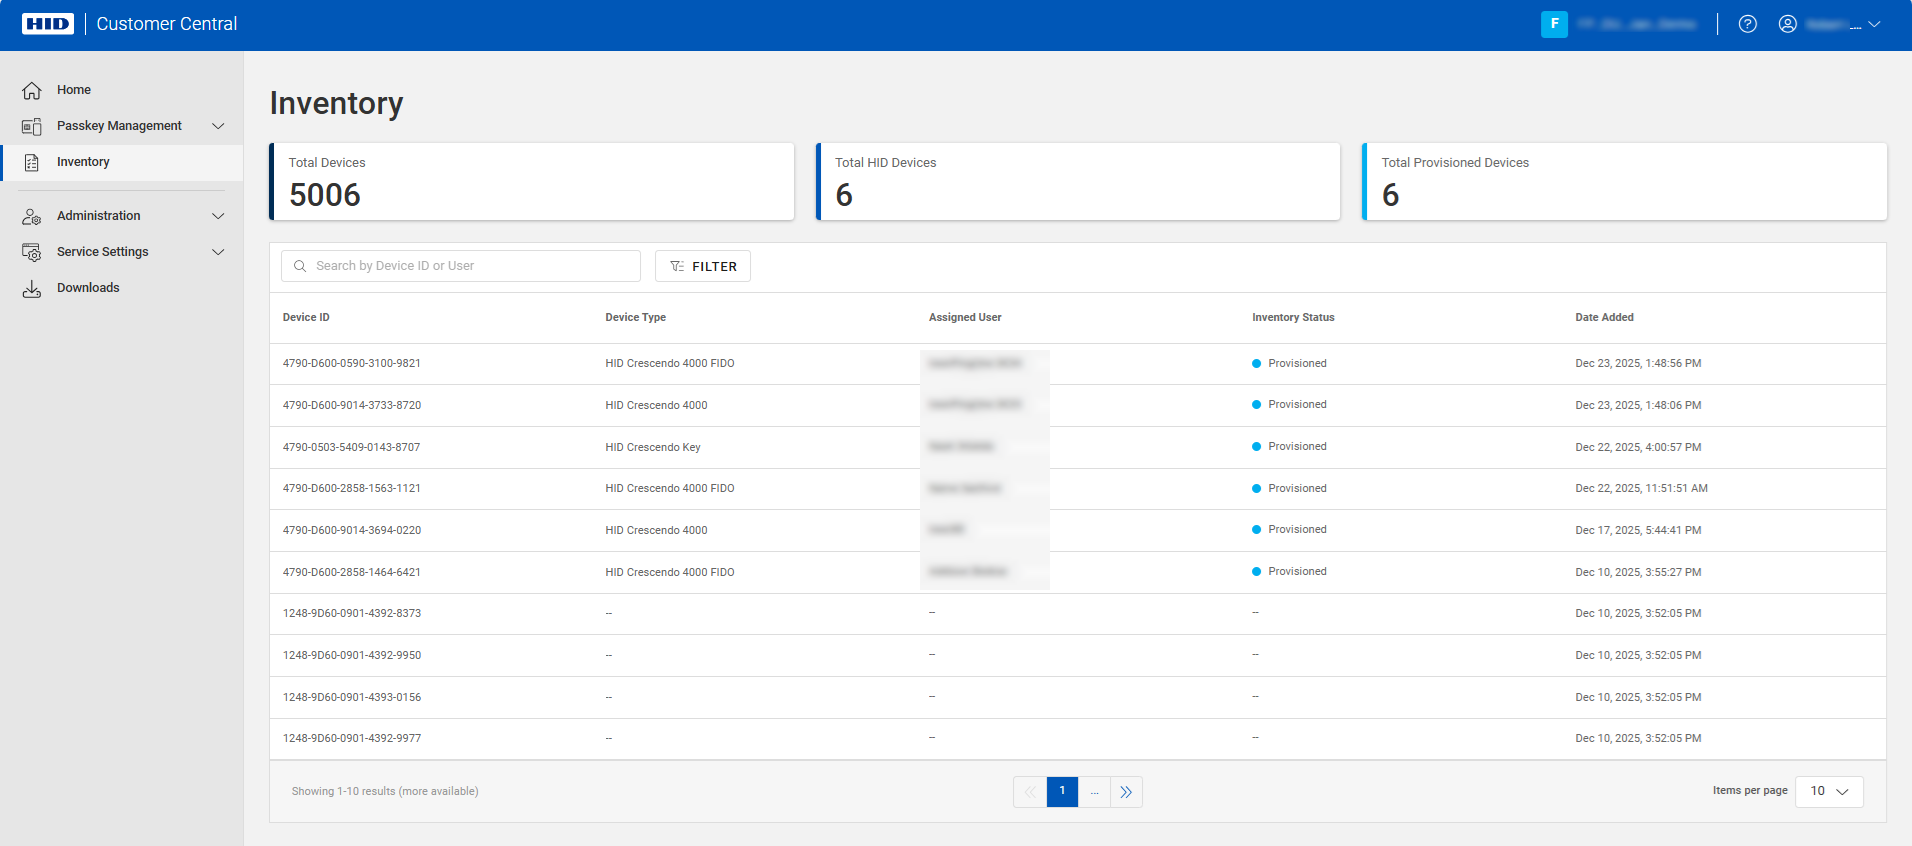The height and width of the screenshot is (846, 1912).
Task: Click the FILTER button
Action: pyautogui.click(x=703, y=266)
